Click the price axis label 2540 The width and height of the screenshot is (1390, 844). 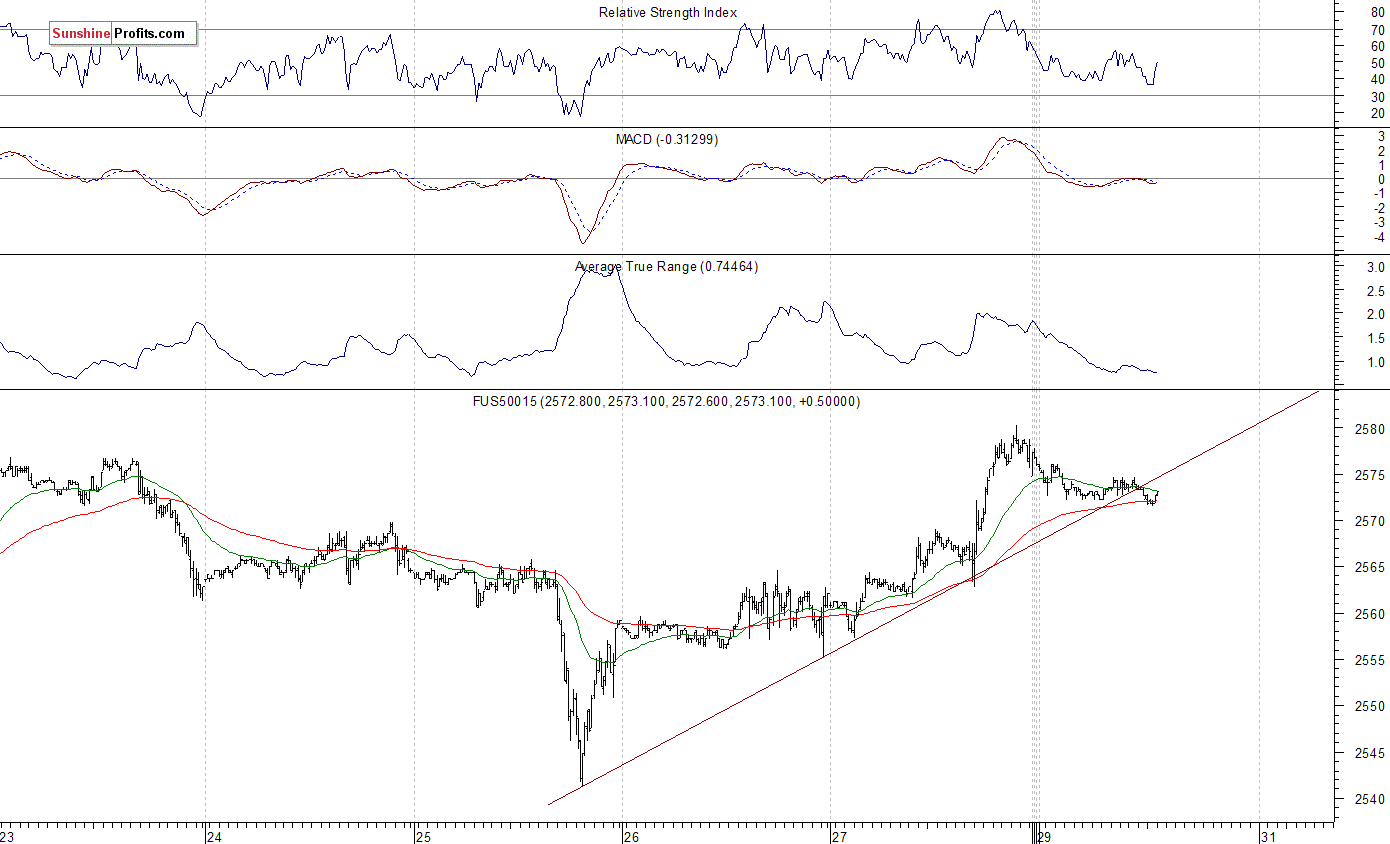click(x=1371, y=799)
